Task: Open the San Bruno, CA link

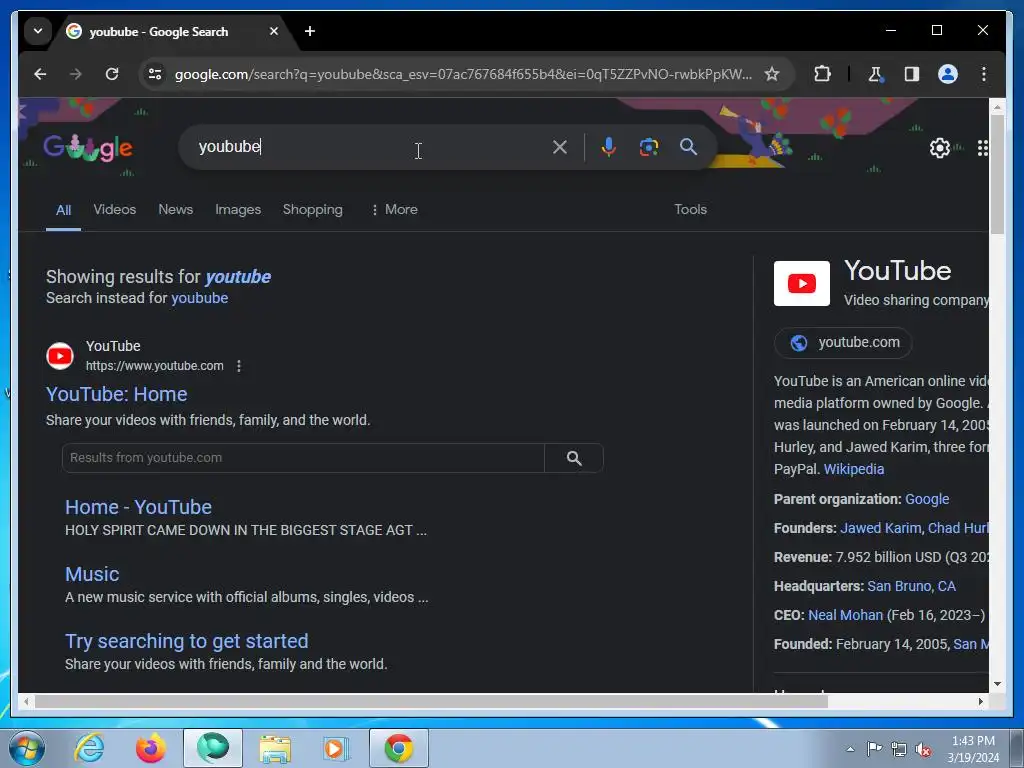Action: click(x=911, y=586)
